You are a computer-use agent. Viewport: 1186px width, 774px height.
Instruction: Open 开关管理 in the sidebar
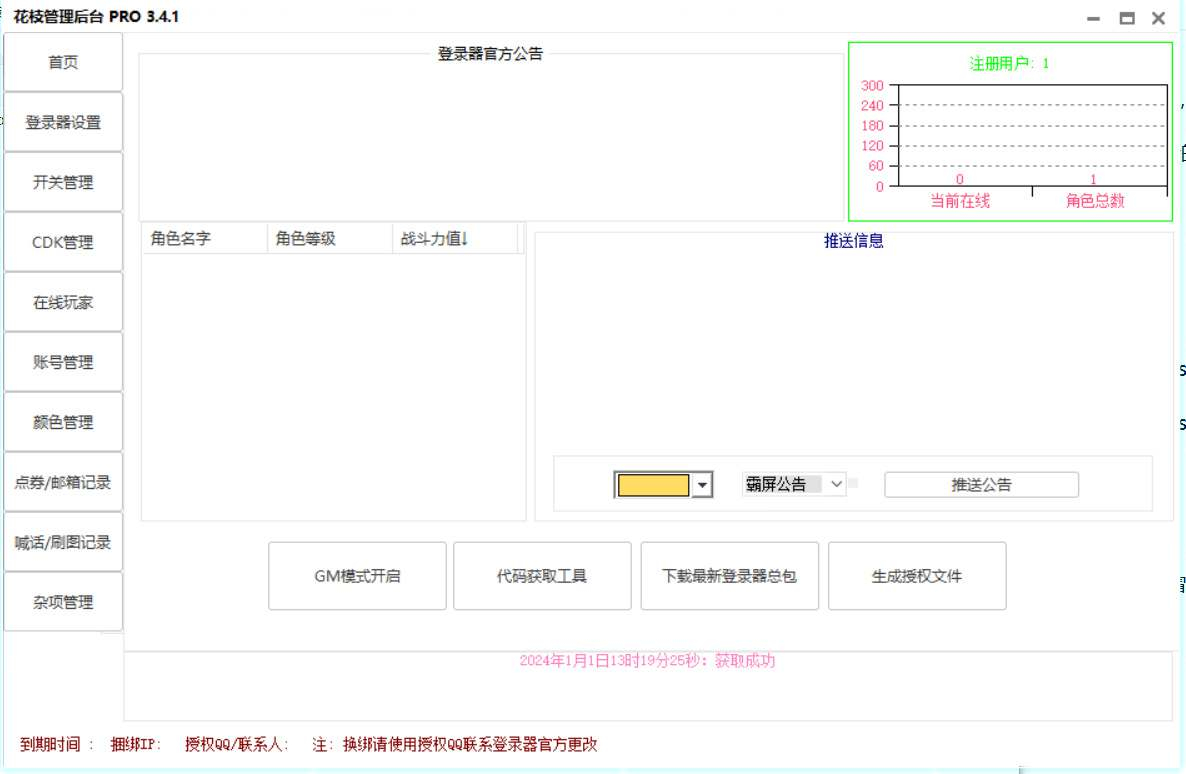(x=63, y=182)
